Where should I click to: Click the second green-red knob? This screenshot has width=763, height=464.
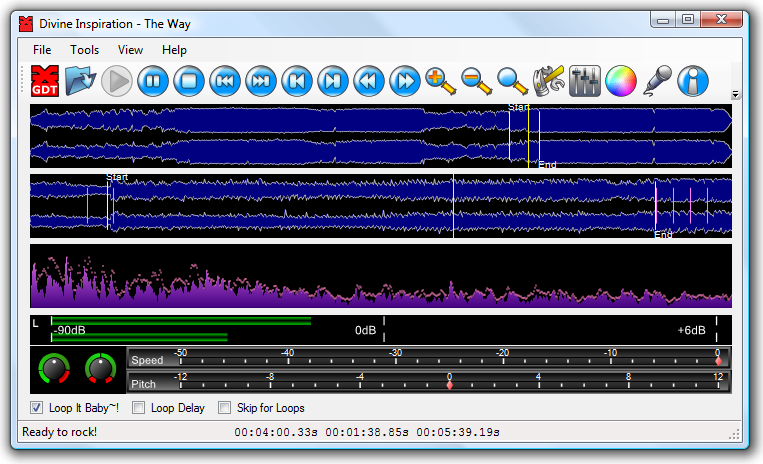coord(101,369)
